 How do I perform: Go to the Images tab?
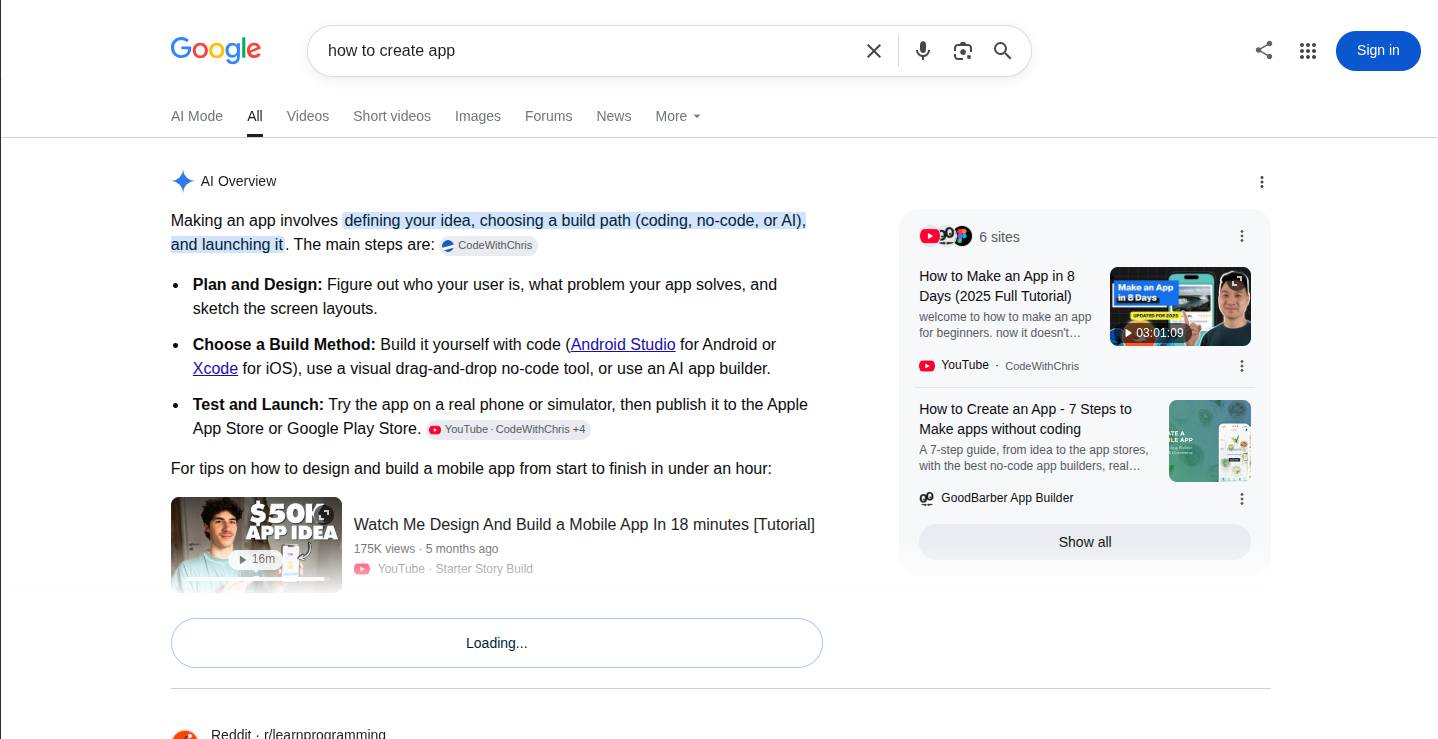(478, 116)
